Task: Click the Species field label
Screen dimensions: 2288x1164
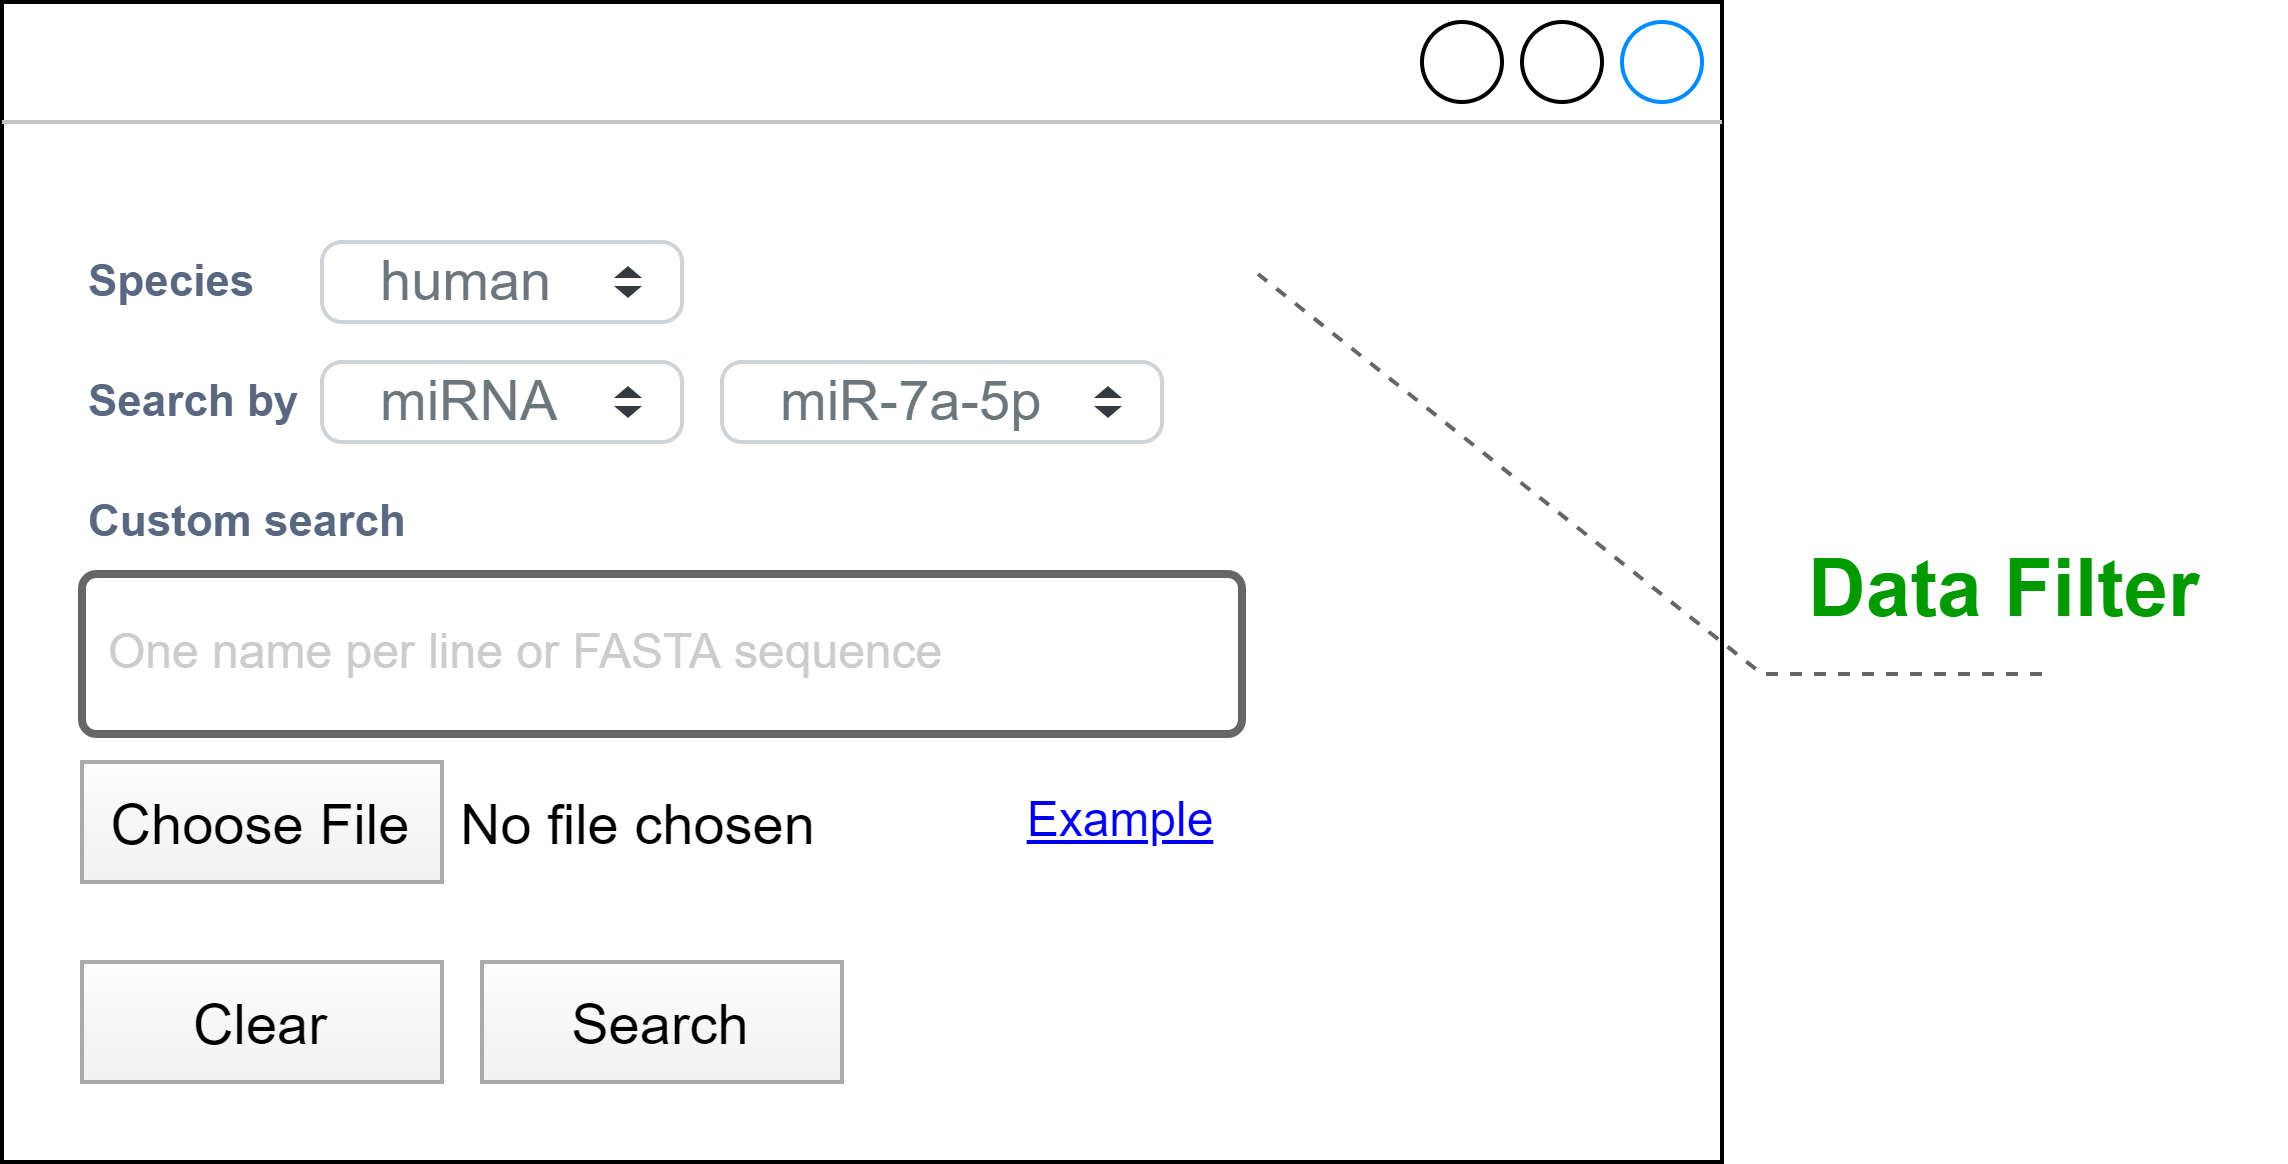Action: point(171,281)
